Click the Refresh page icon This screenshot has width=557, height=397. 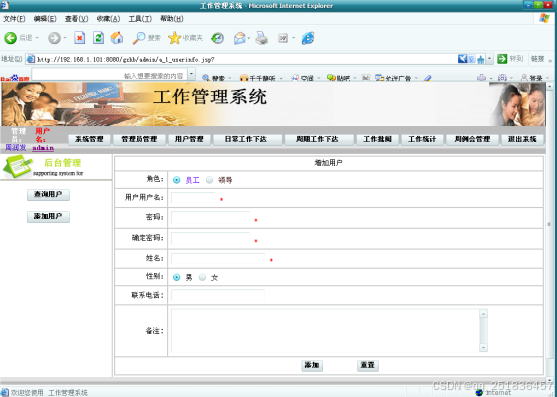(x=98, y=38)
